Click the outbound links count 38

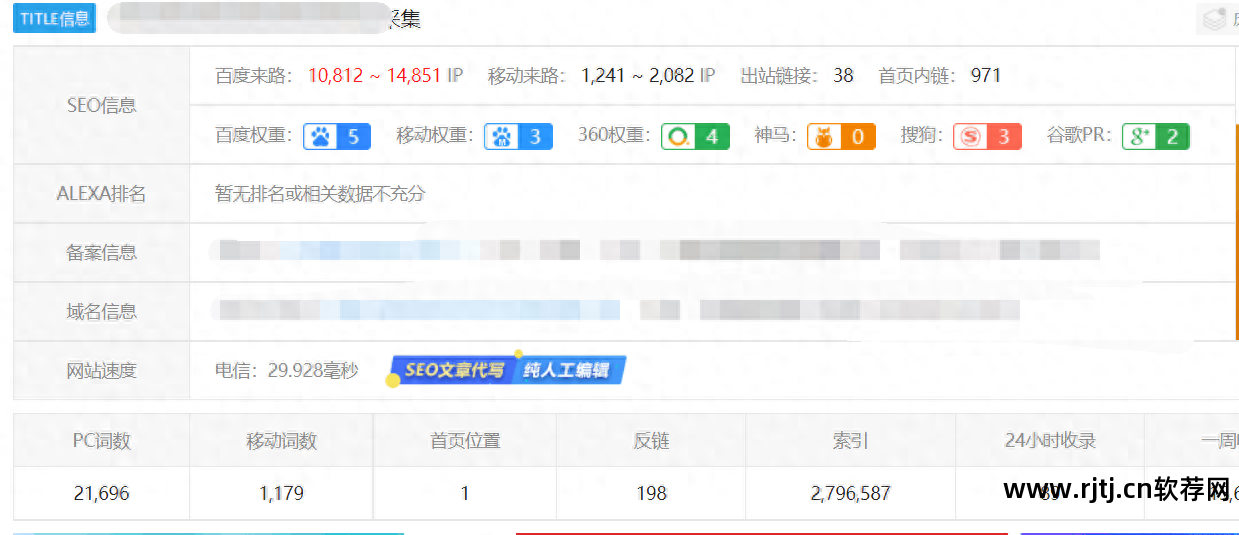click(x=843, y=76)
